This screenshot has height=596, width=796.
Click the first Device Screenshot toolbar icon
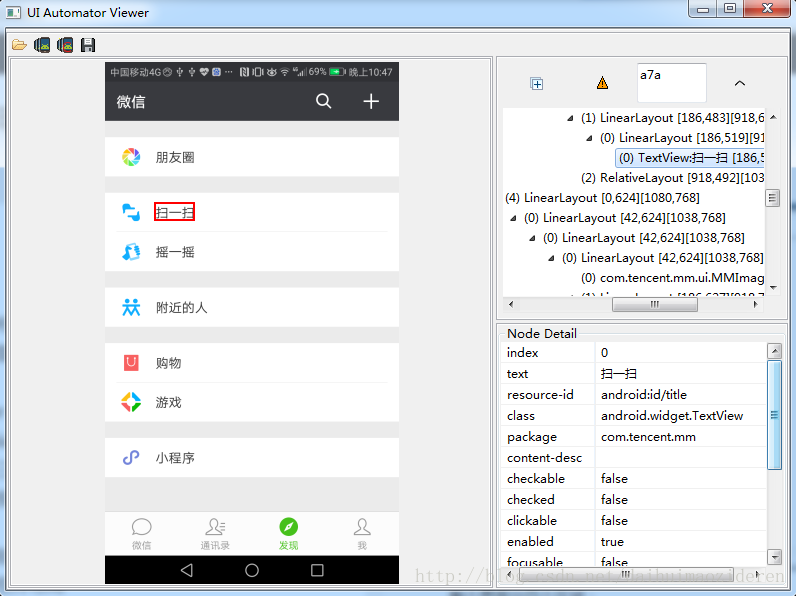42,45
